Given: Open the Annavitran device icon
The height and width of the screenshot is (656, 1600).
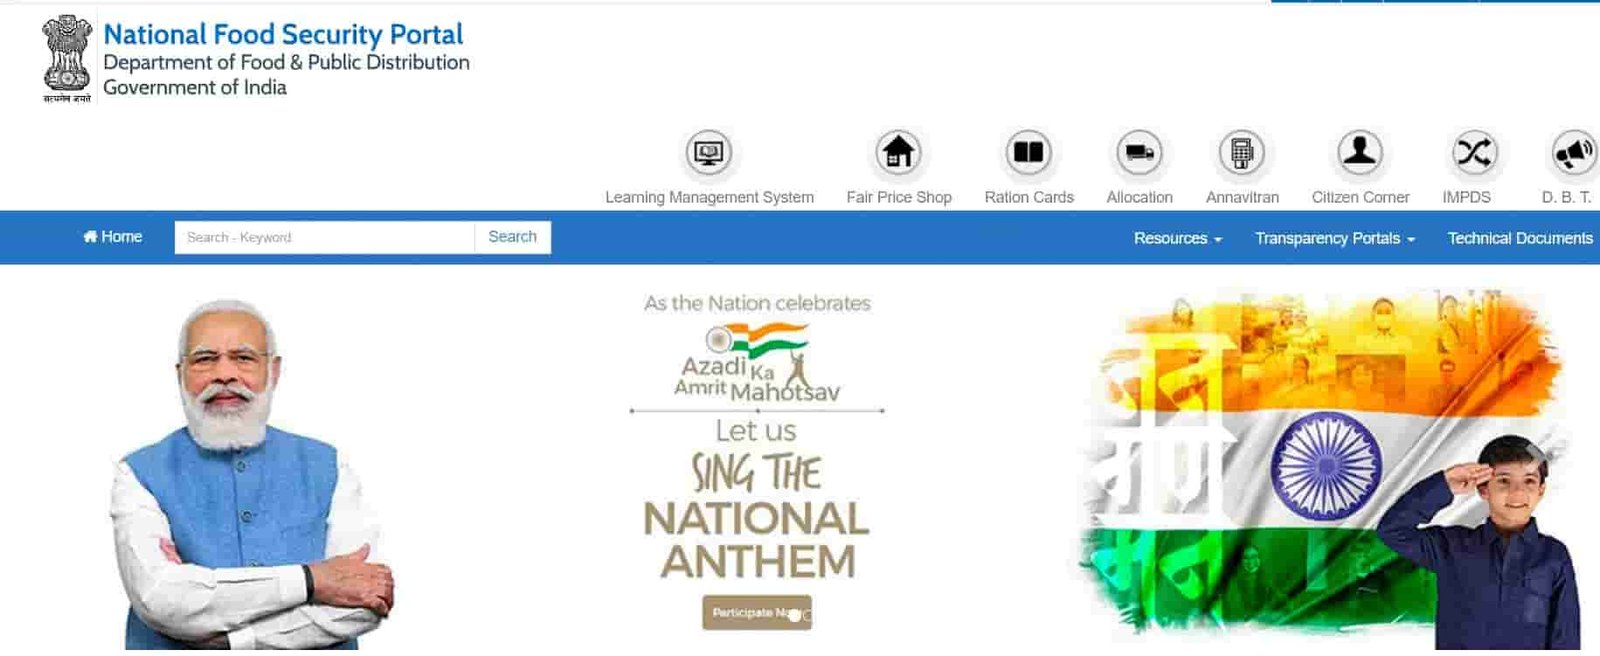Looking at the screenshot, I should click(1242, 153).
